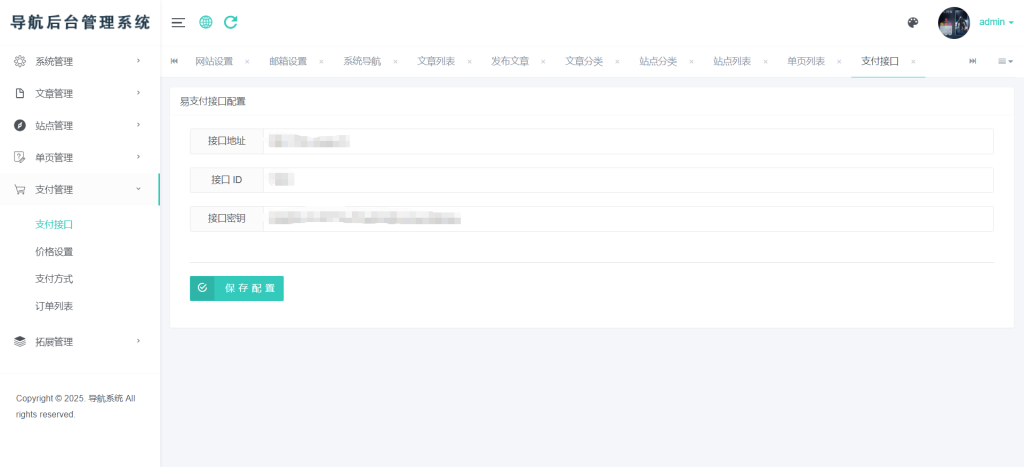Close the 网站设置 tab
Screen dimensions: 1024x467
pyautogui.click(x=247, y=62)
